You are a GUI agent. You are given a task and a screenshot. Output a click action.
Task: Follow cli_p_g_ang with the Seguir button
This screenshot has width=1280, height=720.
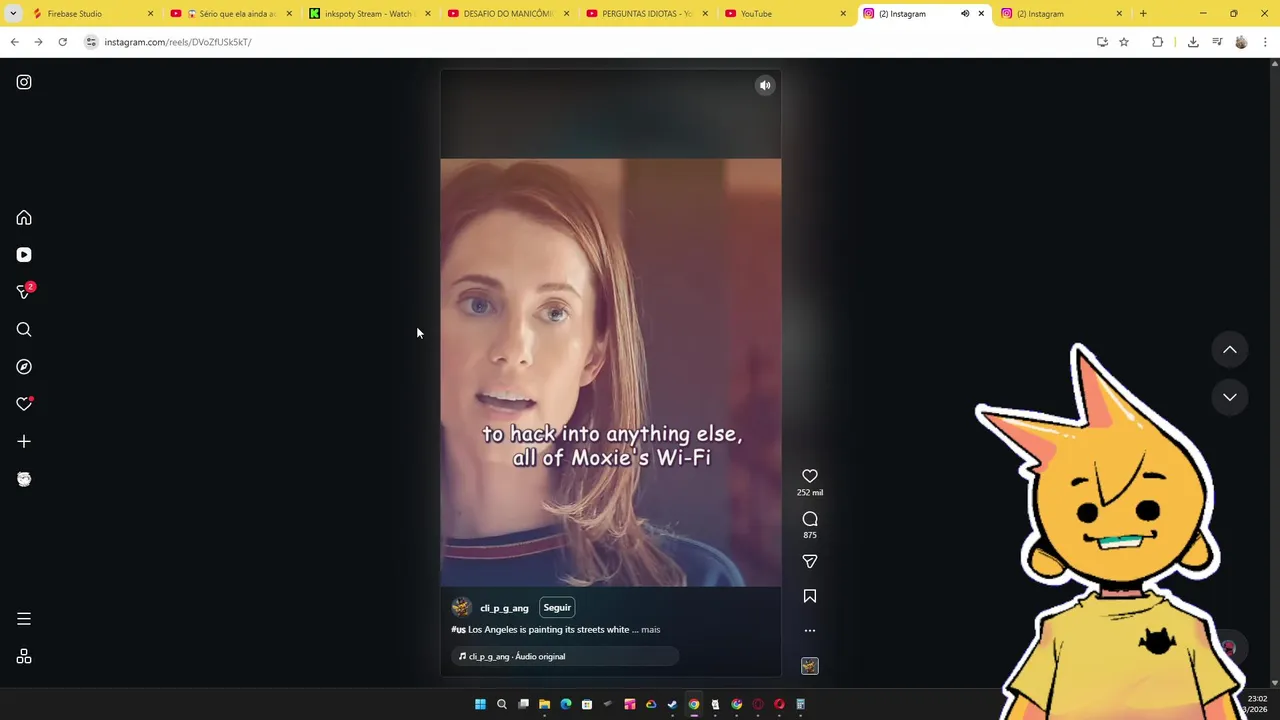pos(557,608)
